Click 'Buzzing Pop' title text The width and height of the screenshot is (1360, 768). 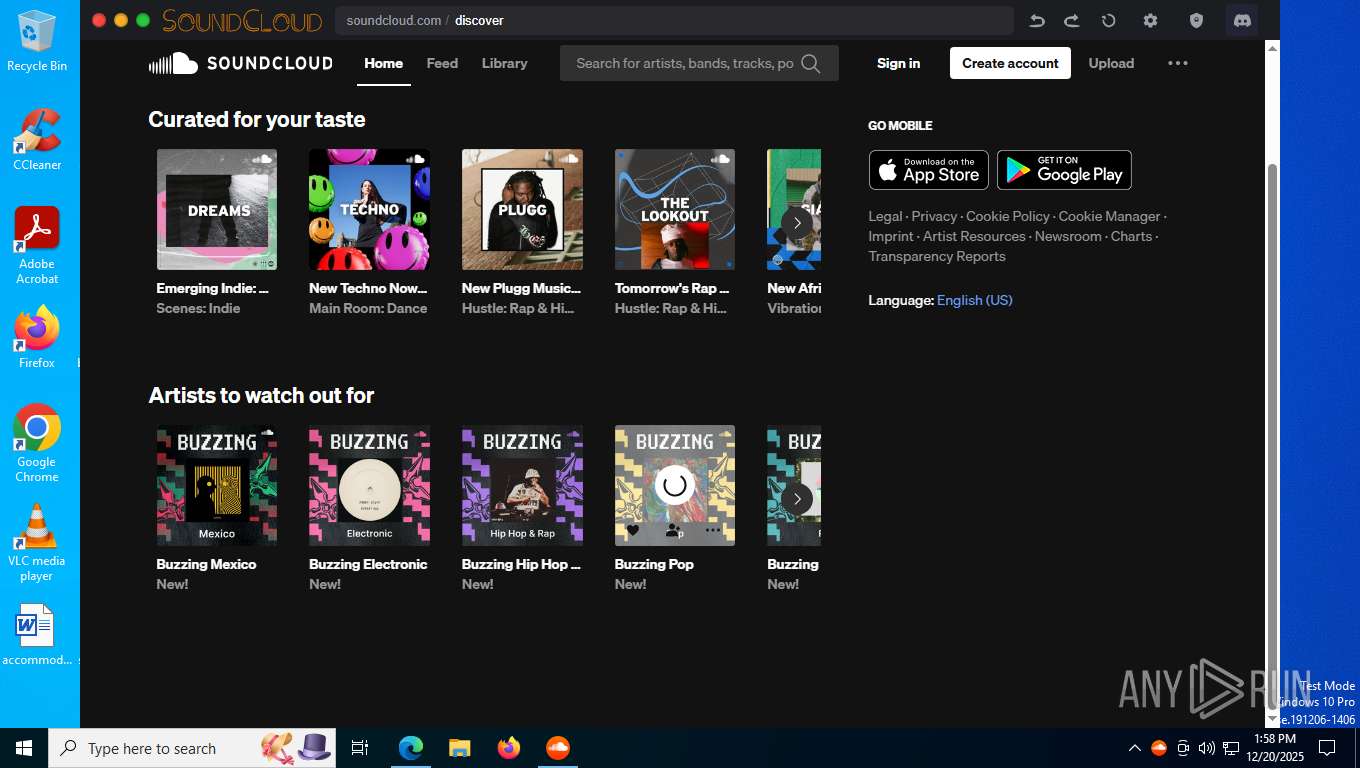(x=654, y=564)
